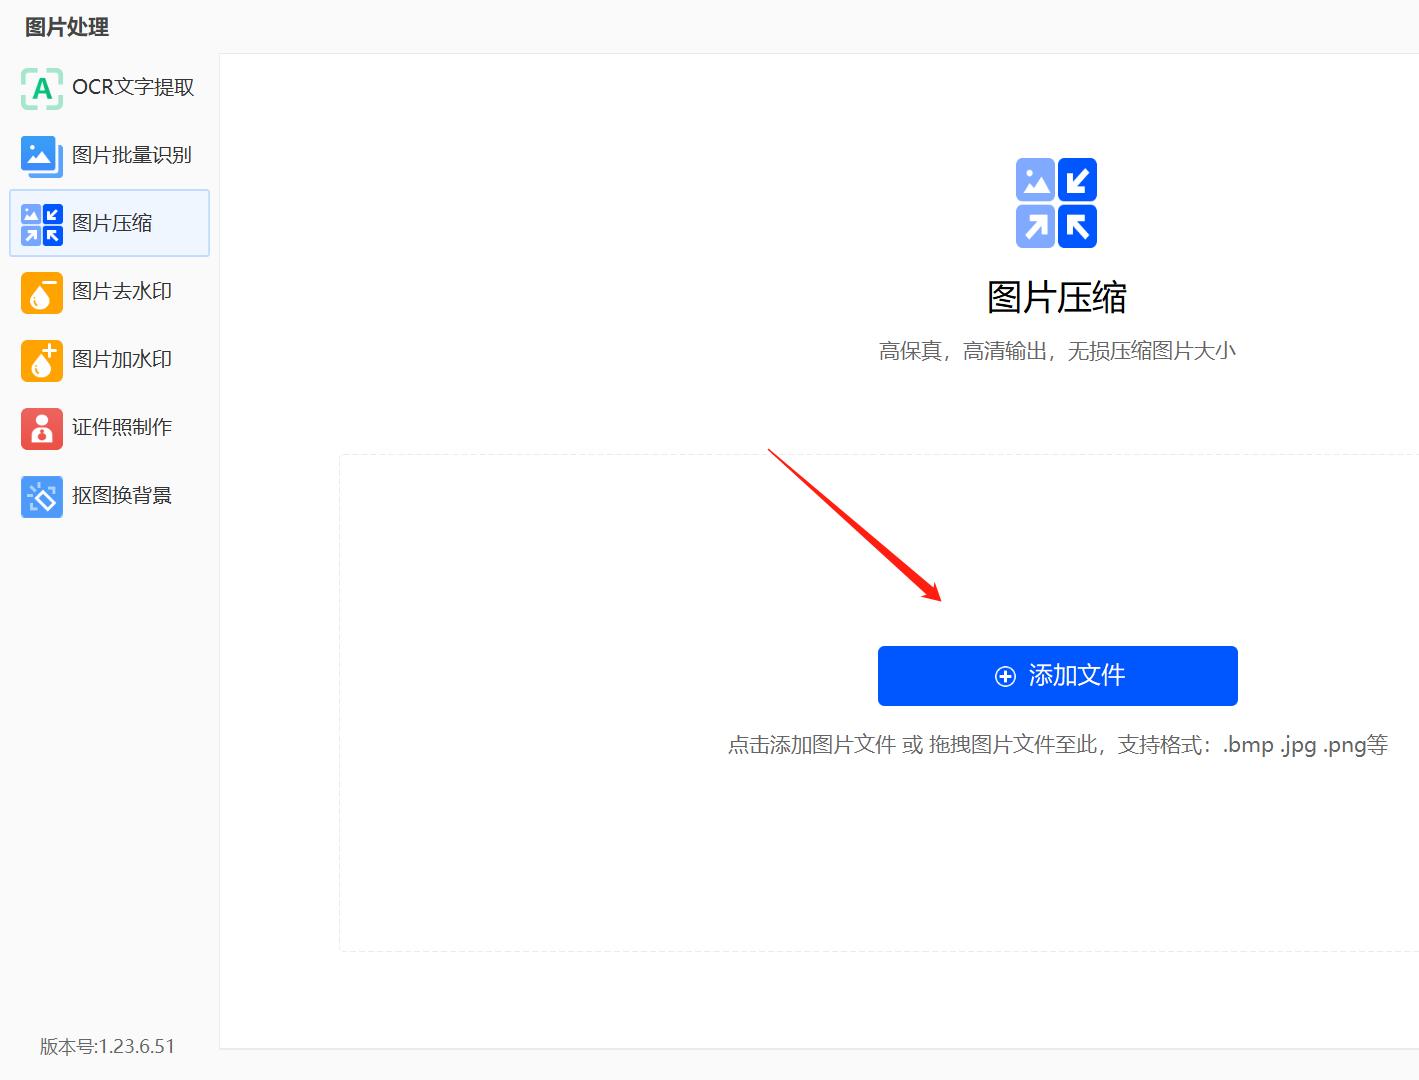1419x1080 pixels.
Task: Click the large compression arrows icon above 图片压缩
Action: click(x=1057, y=203)
